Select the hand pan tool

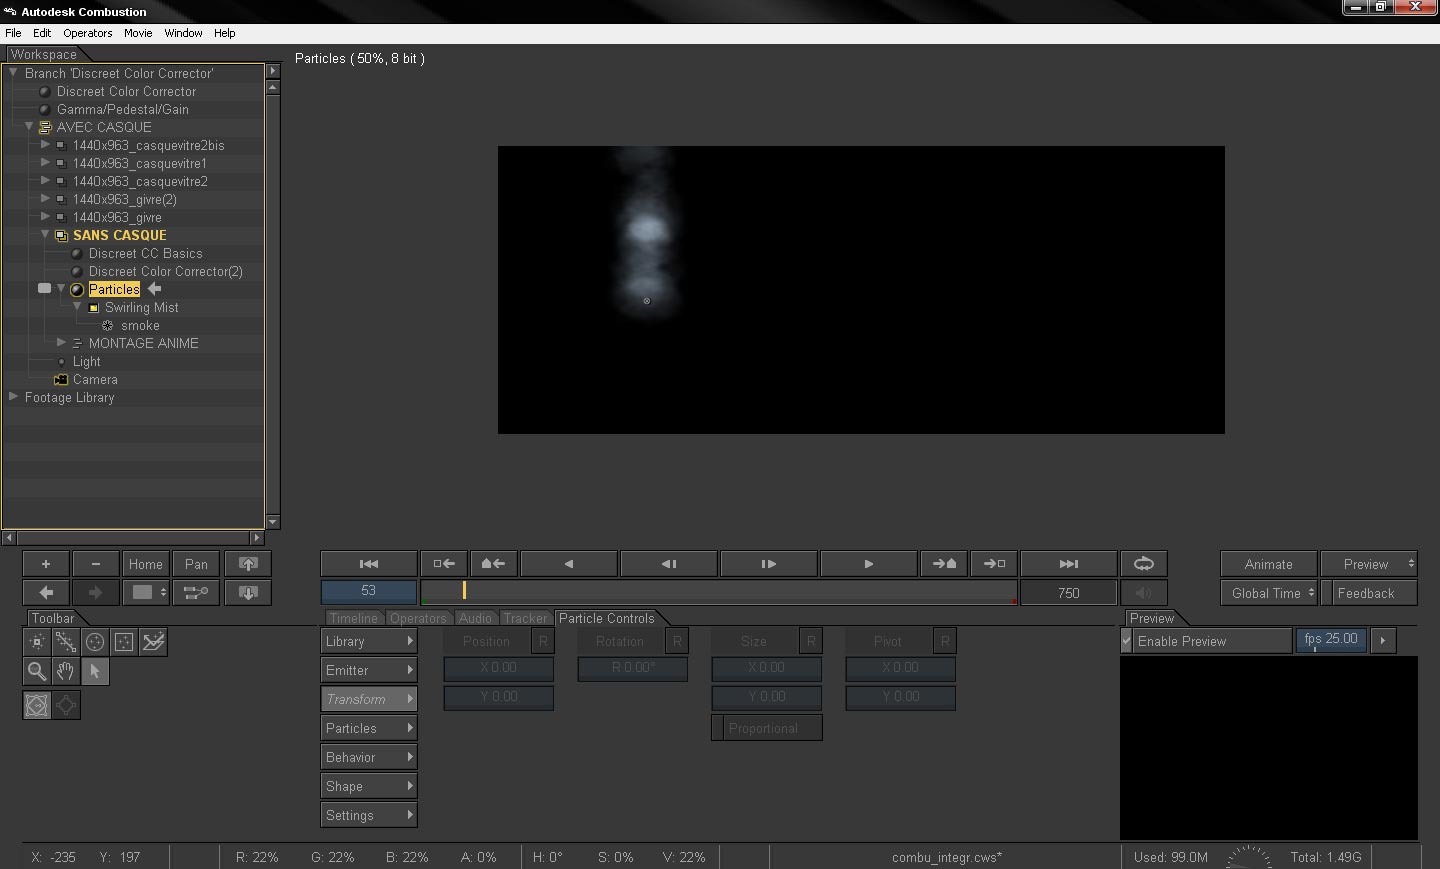click(66, 671)
